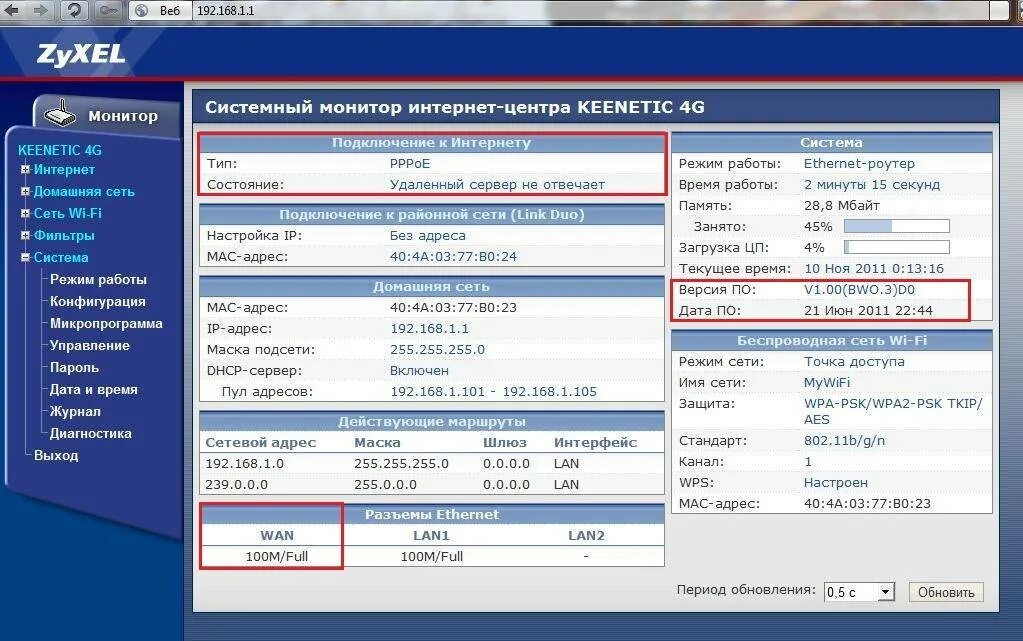
Task: Click the MyWiFi network name link
Action: pyautogui.click(x=827, y=383)
